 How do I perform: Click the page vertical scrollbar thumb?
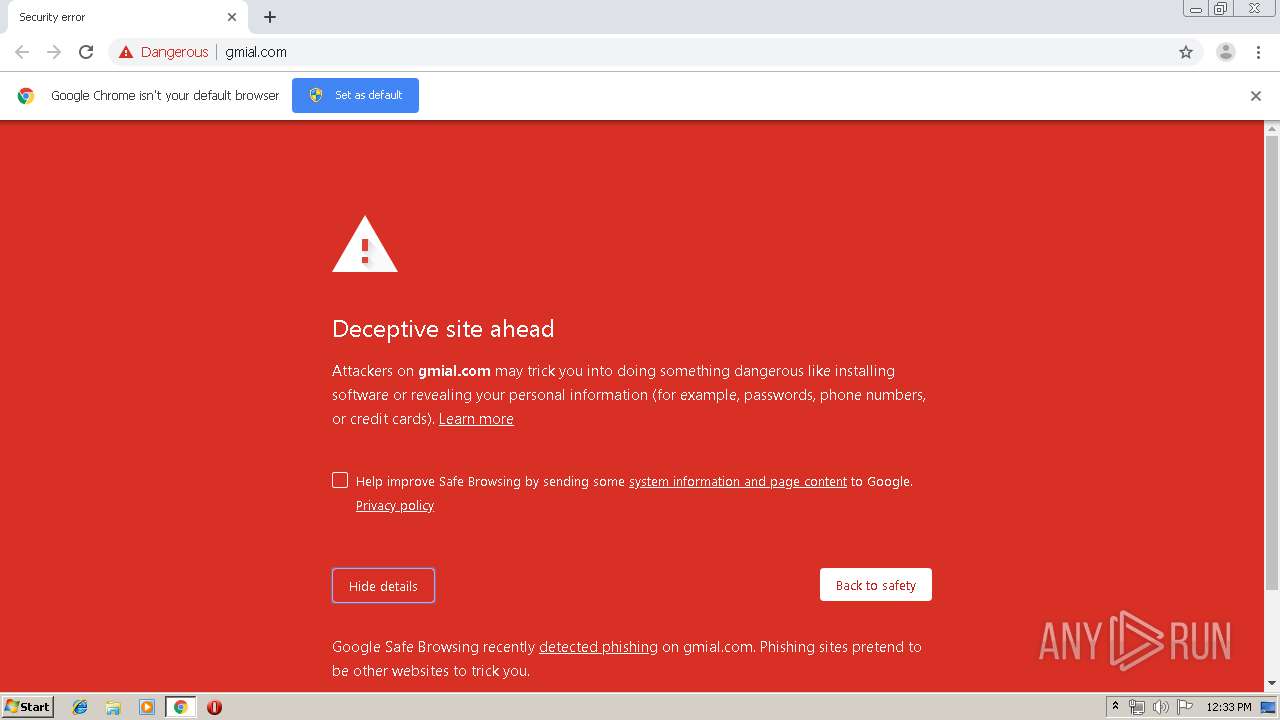coord(1272,363)
